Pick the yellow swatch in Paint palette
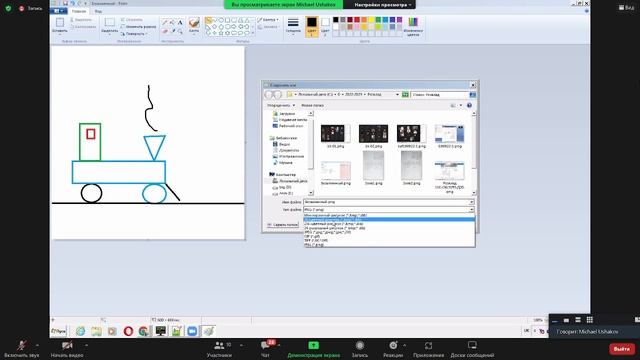 click(371, 20)
